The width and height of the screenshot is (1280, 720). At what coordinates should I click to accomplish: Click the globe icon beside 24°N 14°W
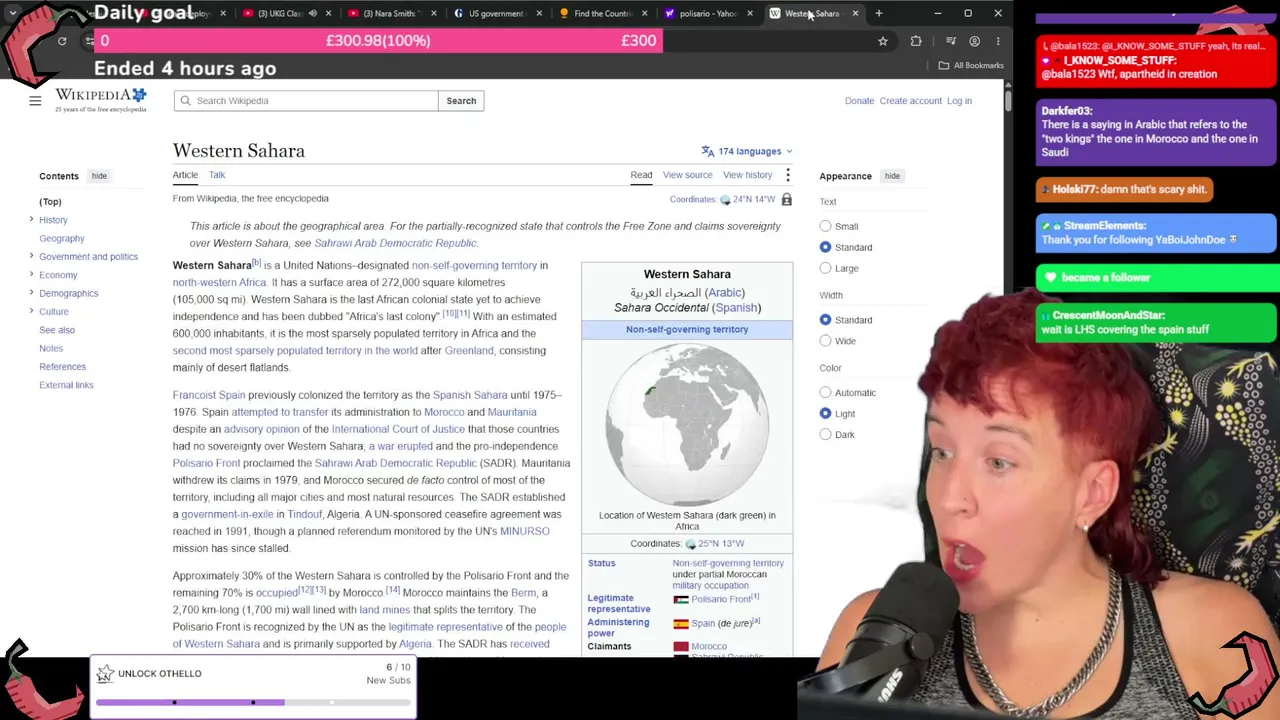[726, 200]
